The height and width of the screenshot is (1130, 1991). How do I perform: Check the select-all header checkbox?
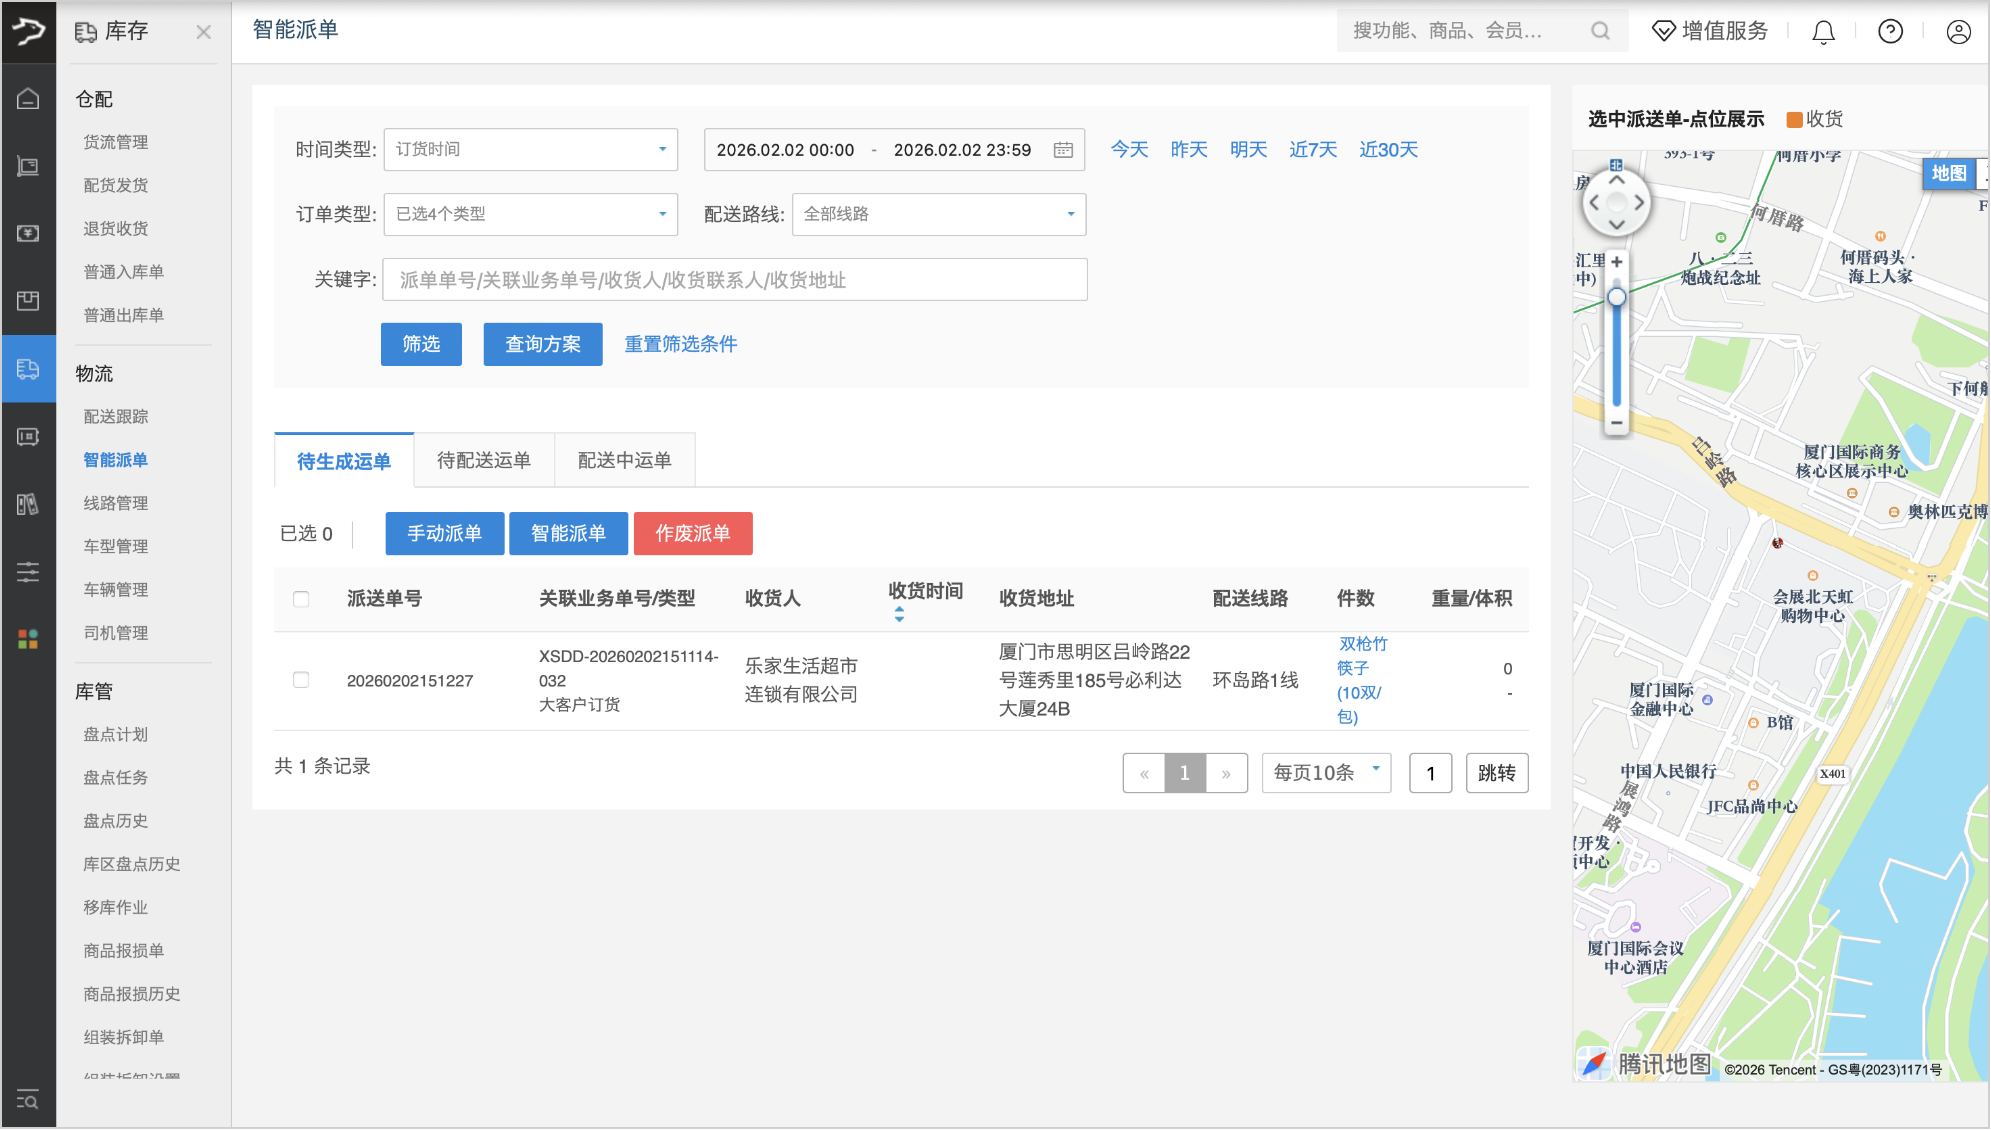301,599
